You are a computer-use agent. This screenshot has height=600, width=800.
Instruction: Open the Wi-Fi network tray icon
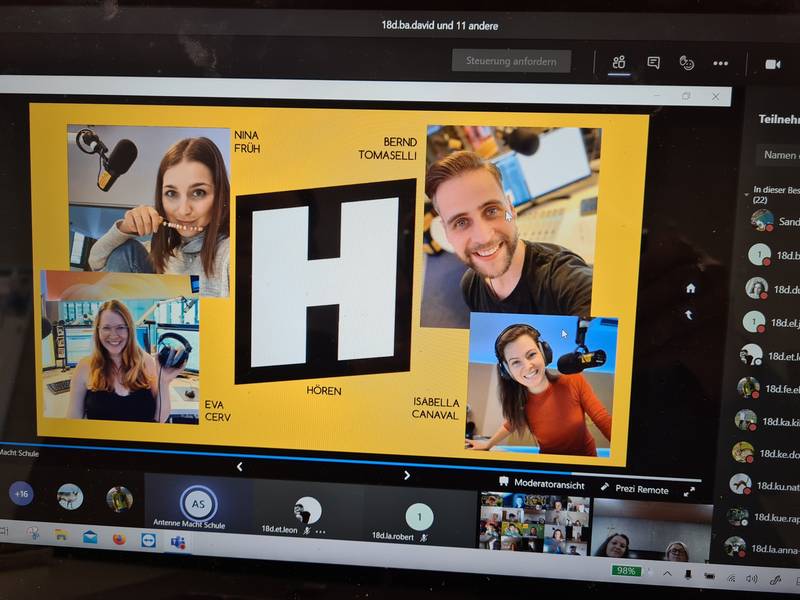pyautogui.click(x=731, y=578)
